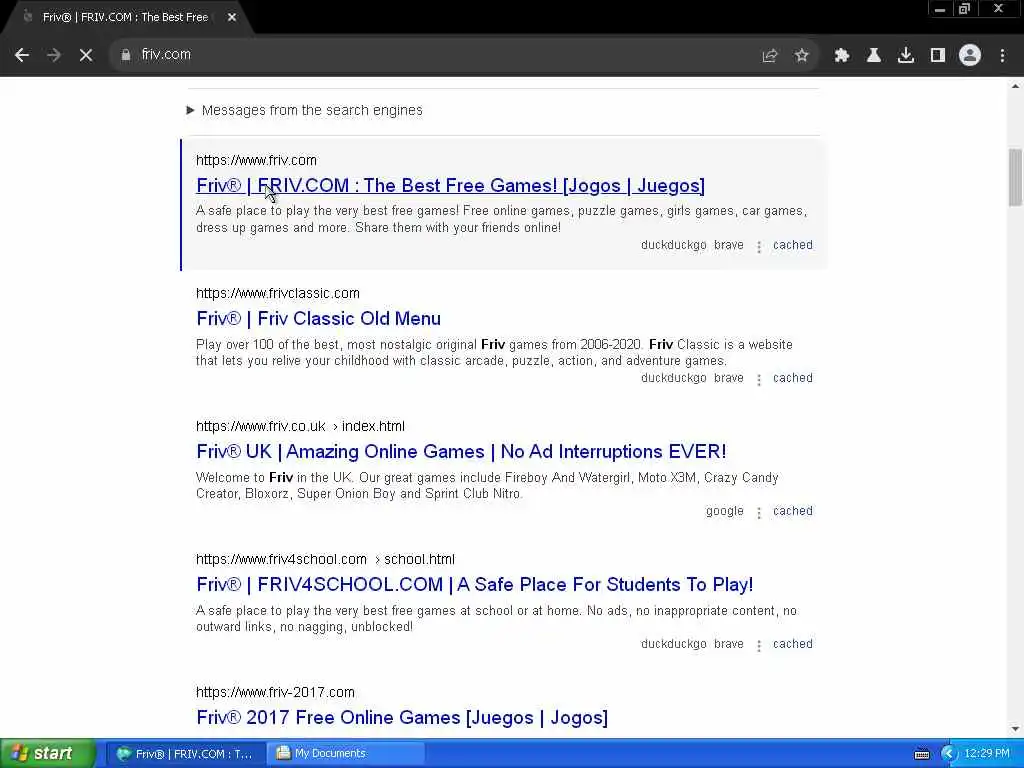Open Friv® 2017 Free Online Games link

(402, 718)
